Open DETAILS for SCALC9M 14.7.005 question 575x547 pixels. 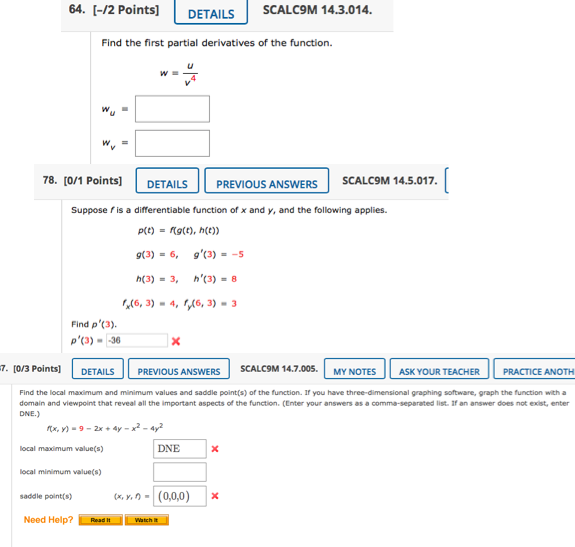(98, 369)
